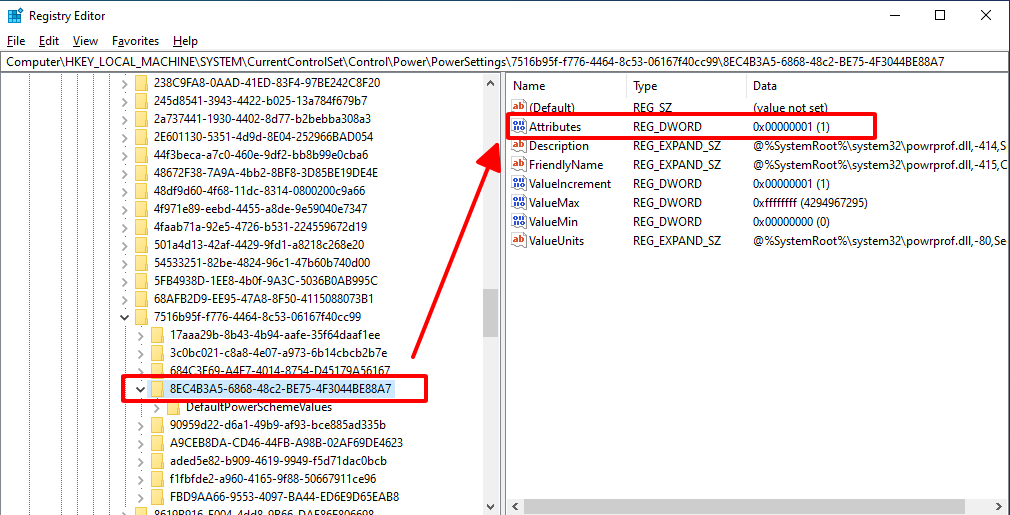Click folder icon of 501a4d13-42af-4429 key

pos(141,245)
